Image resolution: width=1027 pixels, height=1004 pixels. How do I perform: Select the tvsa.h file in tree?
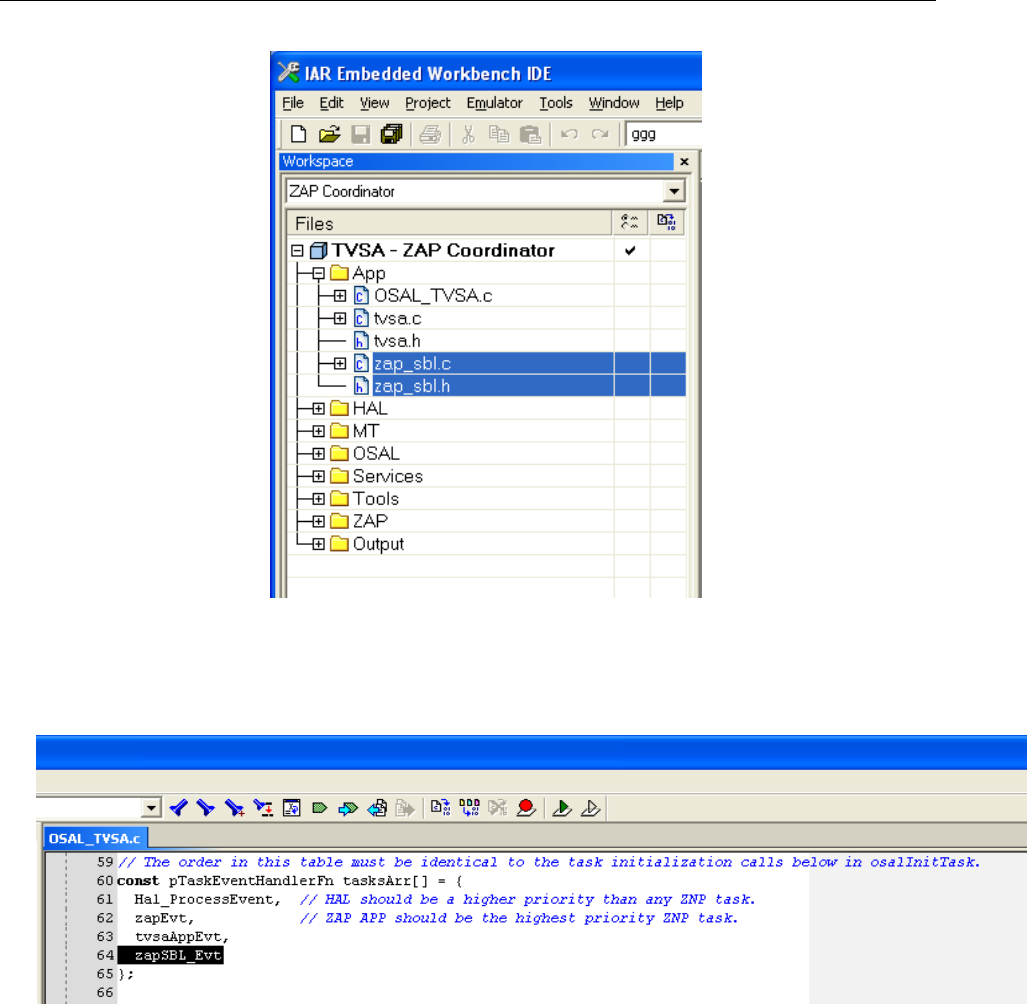pos(397,341)
